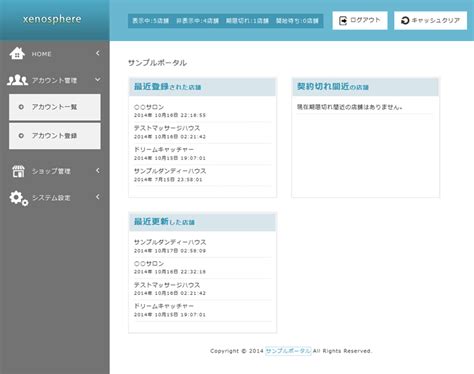Select アカウント一覧 submenu entry

pos(55,107)
